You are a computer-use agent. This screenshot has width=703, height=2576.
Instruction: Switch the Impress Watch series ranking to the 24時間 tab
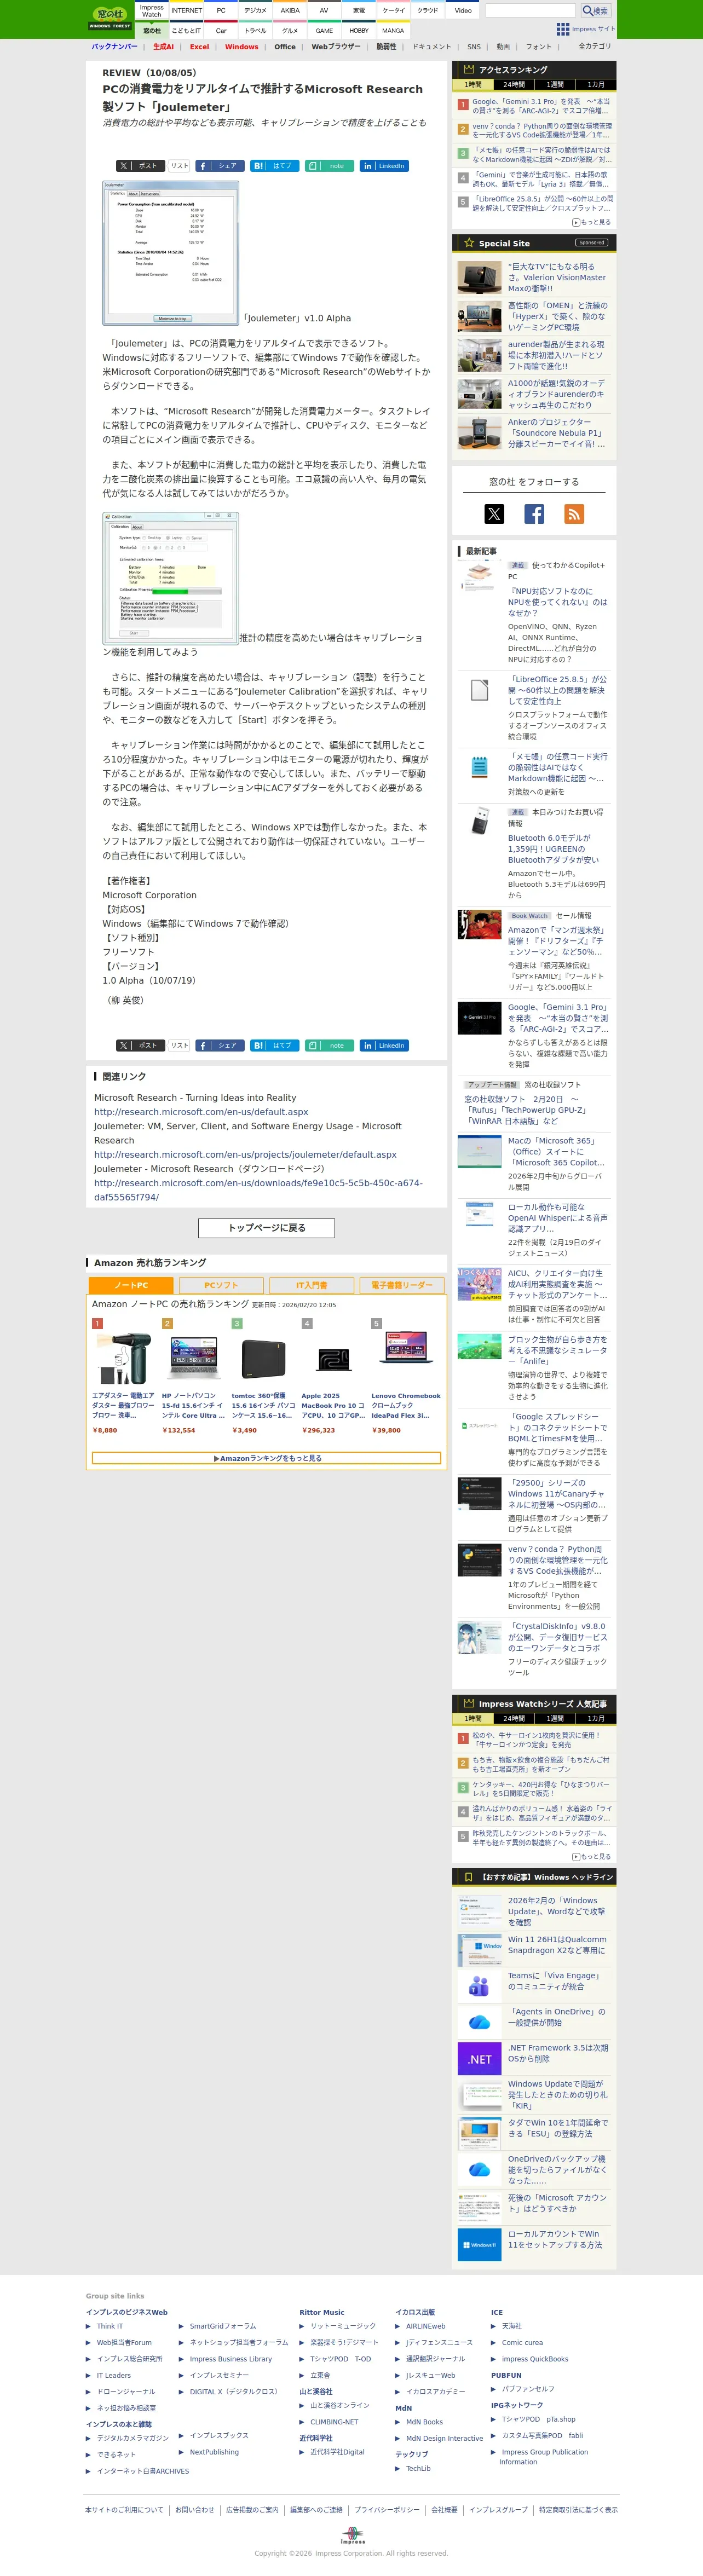tap(514, 1718)
